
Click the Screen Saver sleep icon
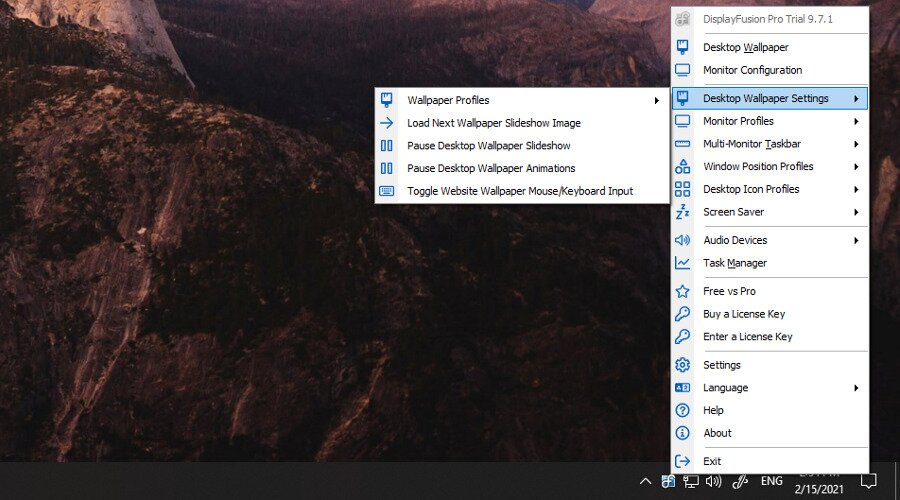tap(682, 212)
